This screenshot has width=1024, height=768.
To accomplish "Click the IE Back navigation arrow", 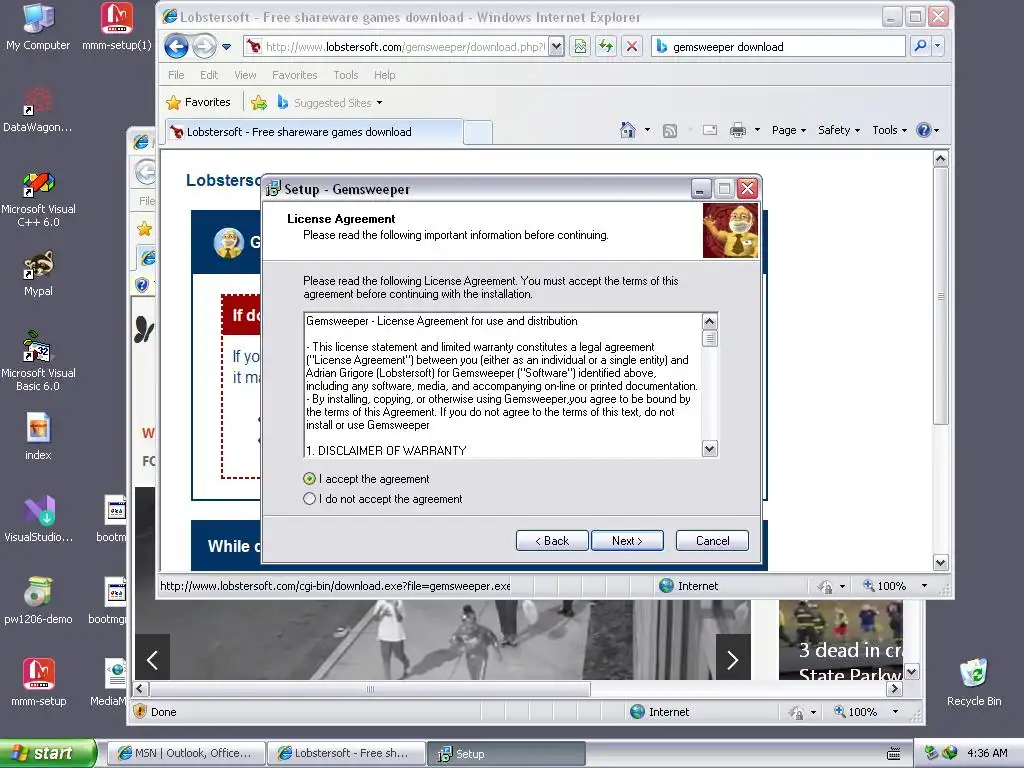I will point(176,46).
